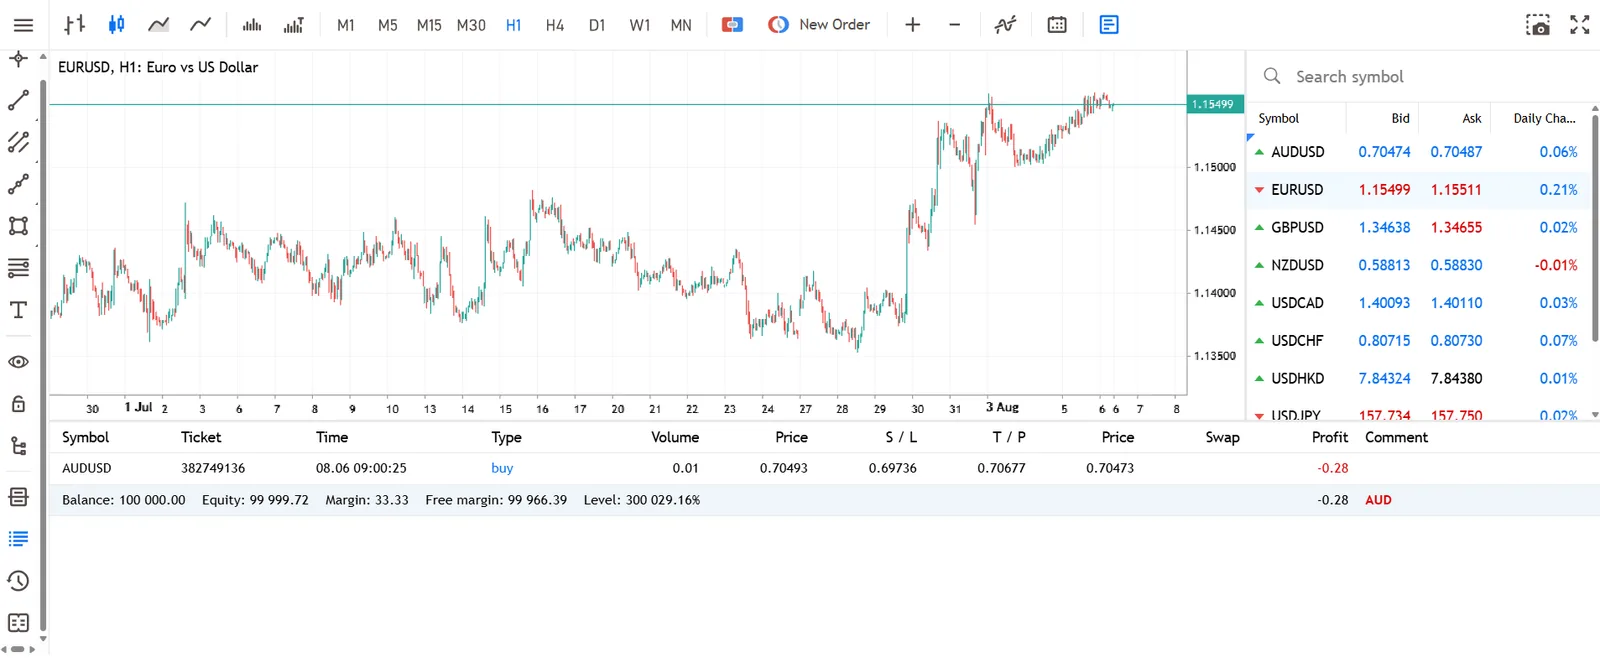Toggle the Market Watch panel icon
Screen dimensions: 1600x659
[x=1109, y=25]
